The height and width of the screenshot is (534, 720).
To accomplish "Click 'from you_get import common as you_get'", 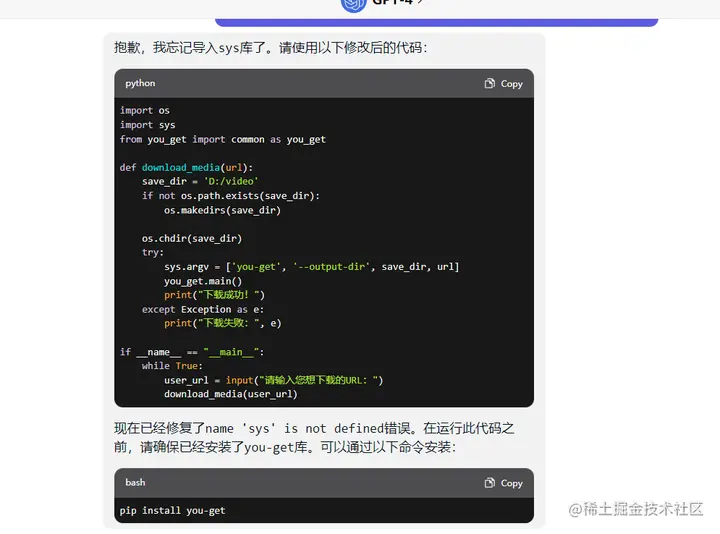I will click(x=223, y=140).
